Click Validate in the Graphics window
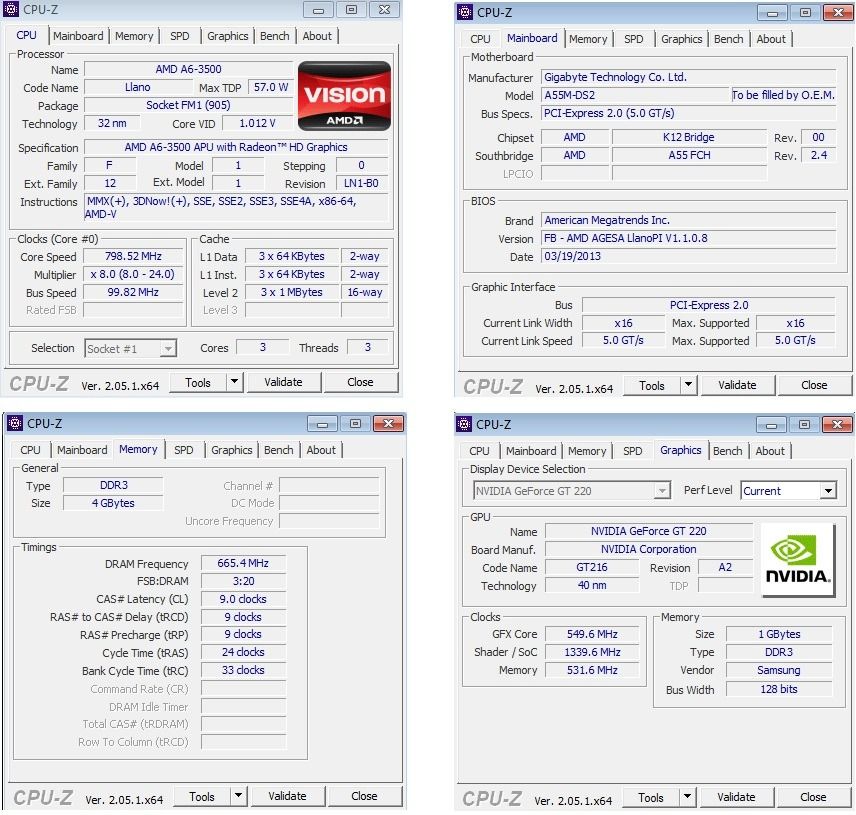The image size is (856, 815). coord(736,797)
